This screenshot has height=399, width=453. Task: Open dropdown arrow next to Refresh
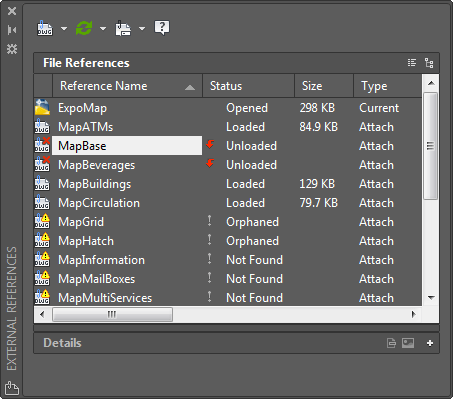[x=103, y=29]
